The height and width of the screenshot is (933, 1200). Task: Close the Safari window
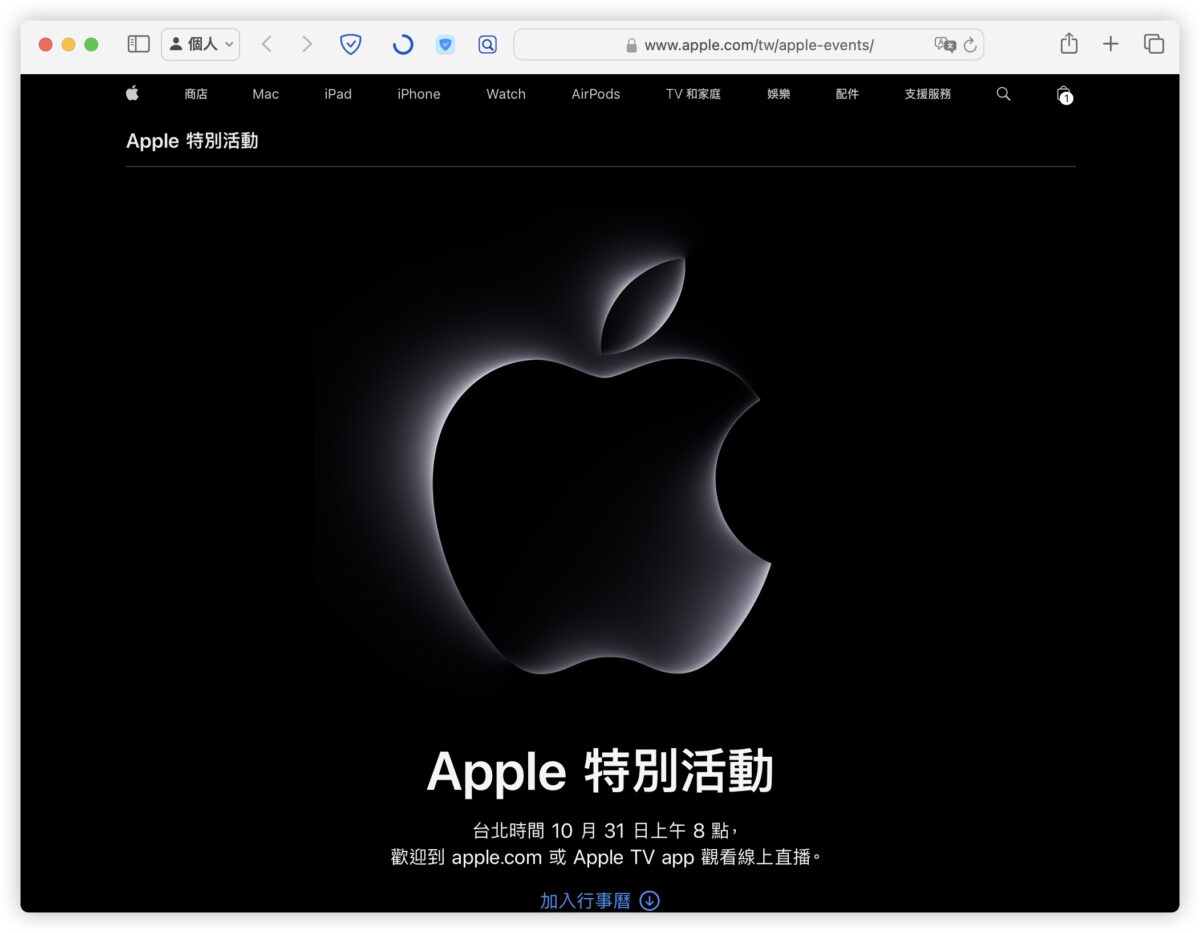[x=45, y=44]
